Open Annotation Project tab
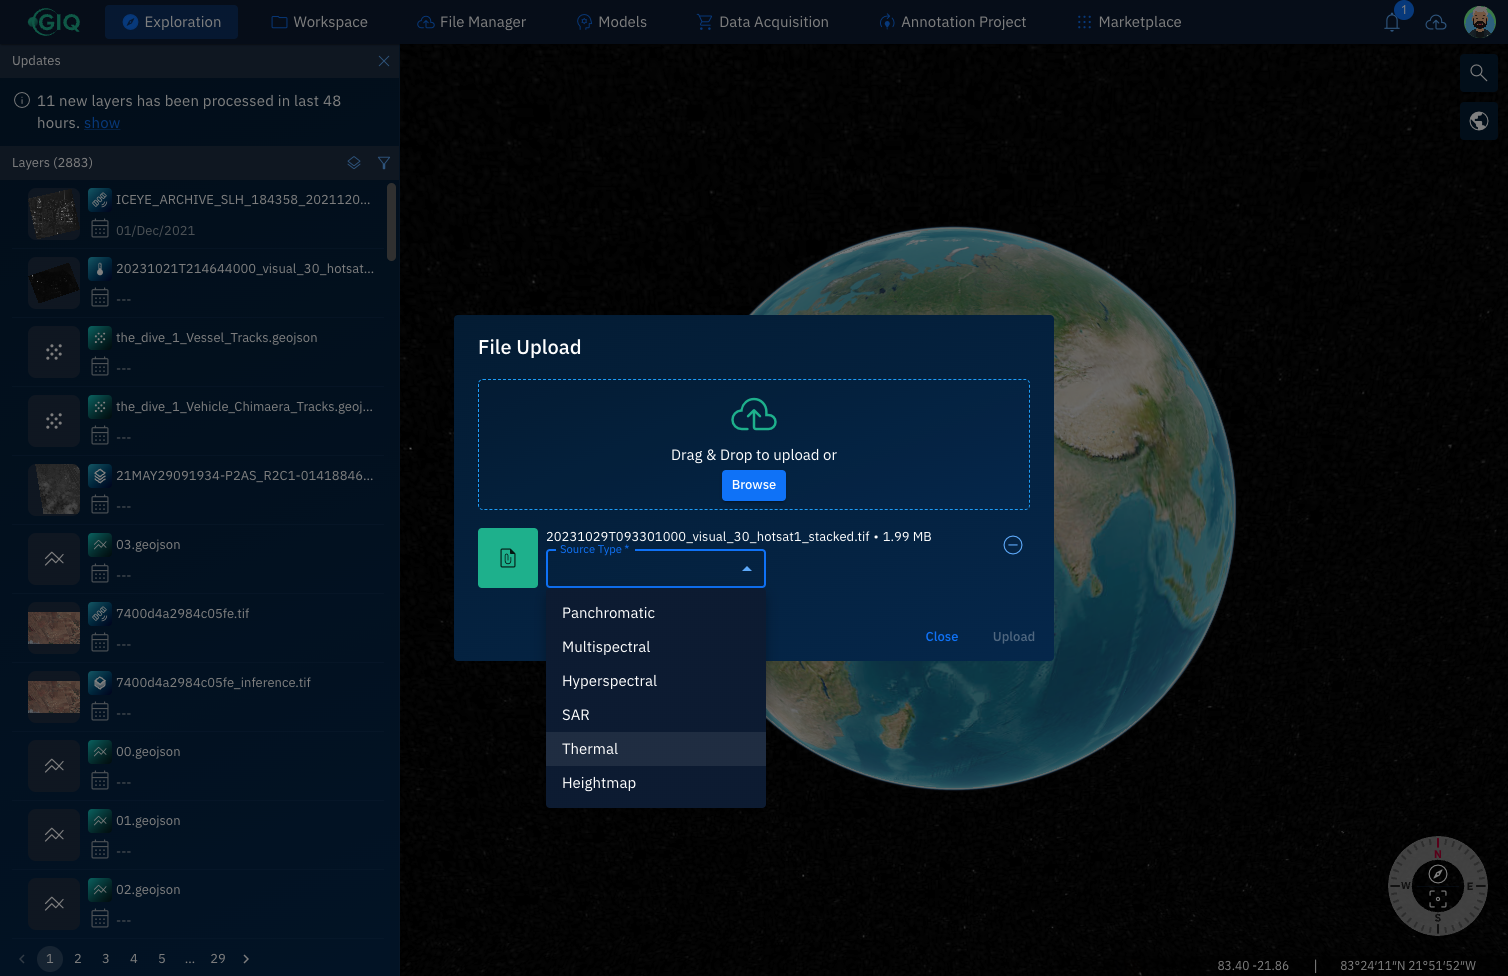1508x976 pixels. pos(953,22)
